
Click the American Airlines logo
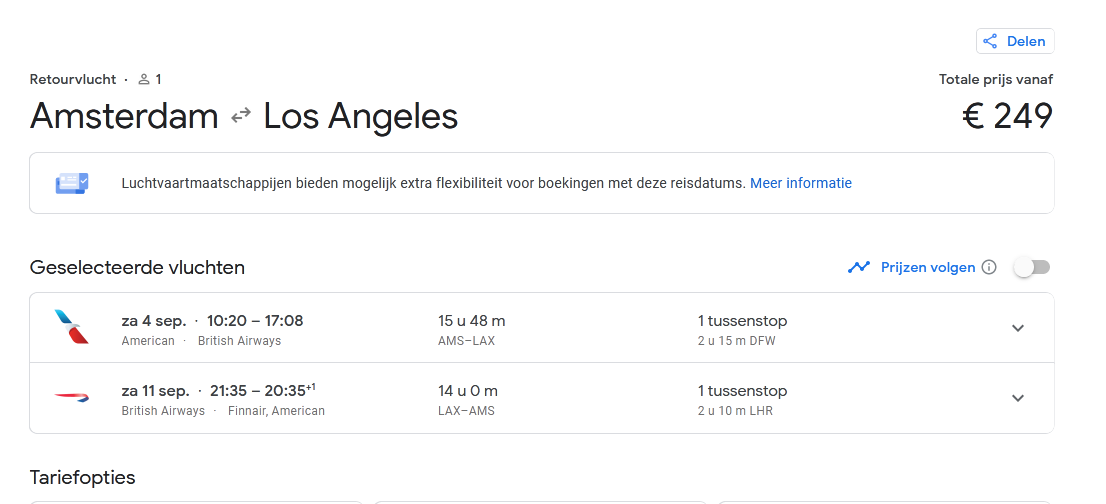coord(71,327)
